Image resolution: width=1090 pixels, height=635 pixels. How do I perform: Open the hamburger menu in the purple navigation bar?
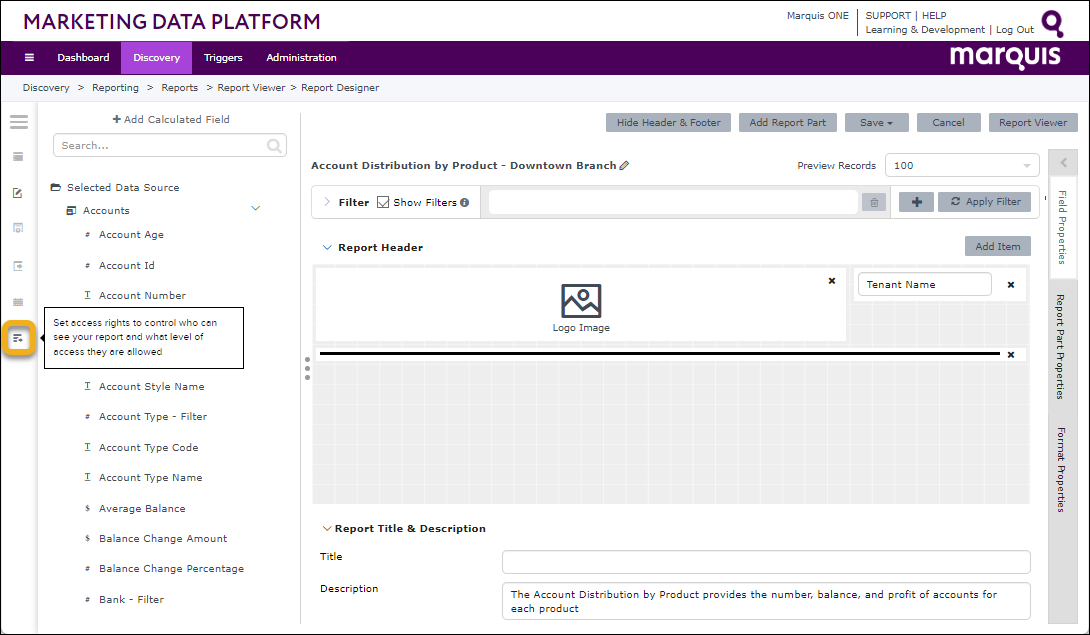click(x=29, y=58)
